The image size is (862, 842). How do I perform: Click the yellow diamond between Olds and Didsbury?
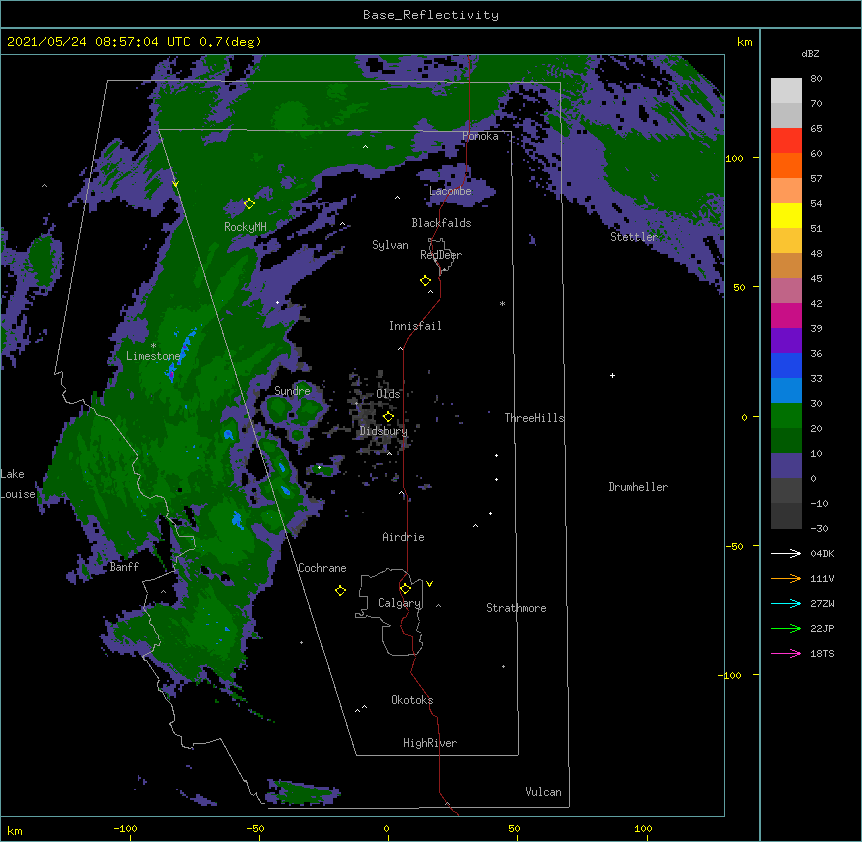pos(388,417)
